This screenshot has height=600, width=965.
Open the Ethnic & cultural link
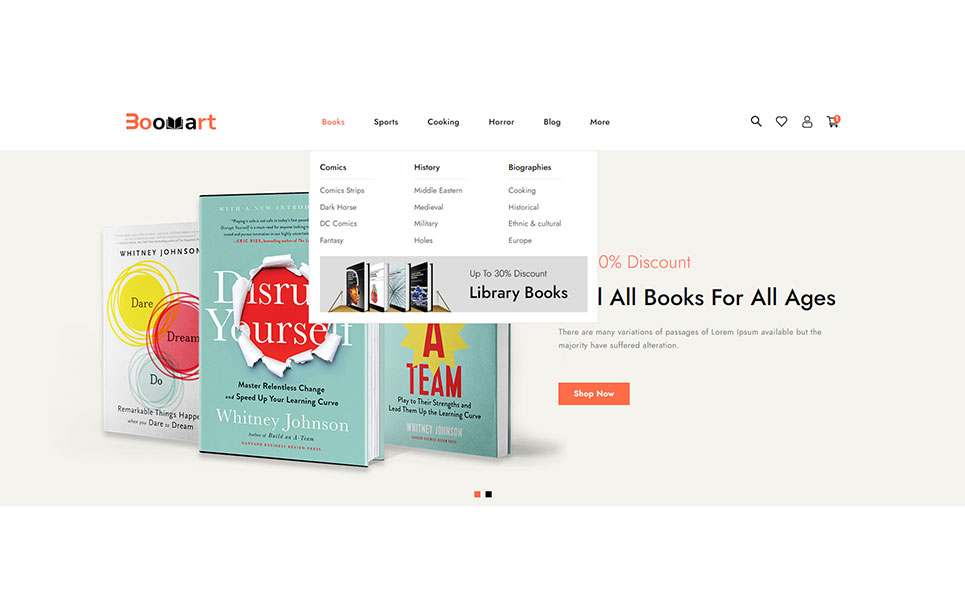pos(535,223)
